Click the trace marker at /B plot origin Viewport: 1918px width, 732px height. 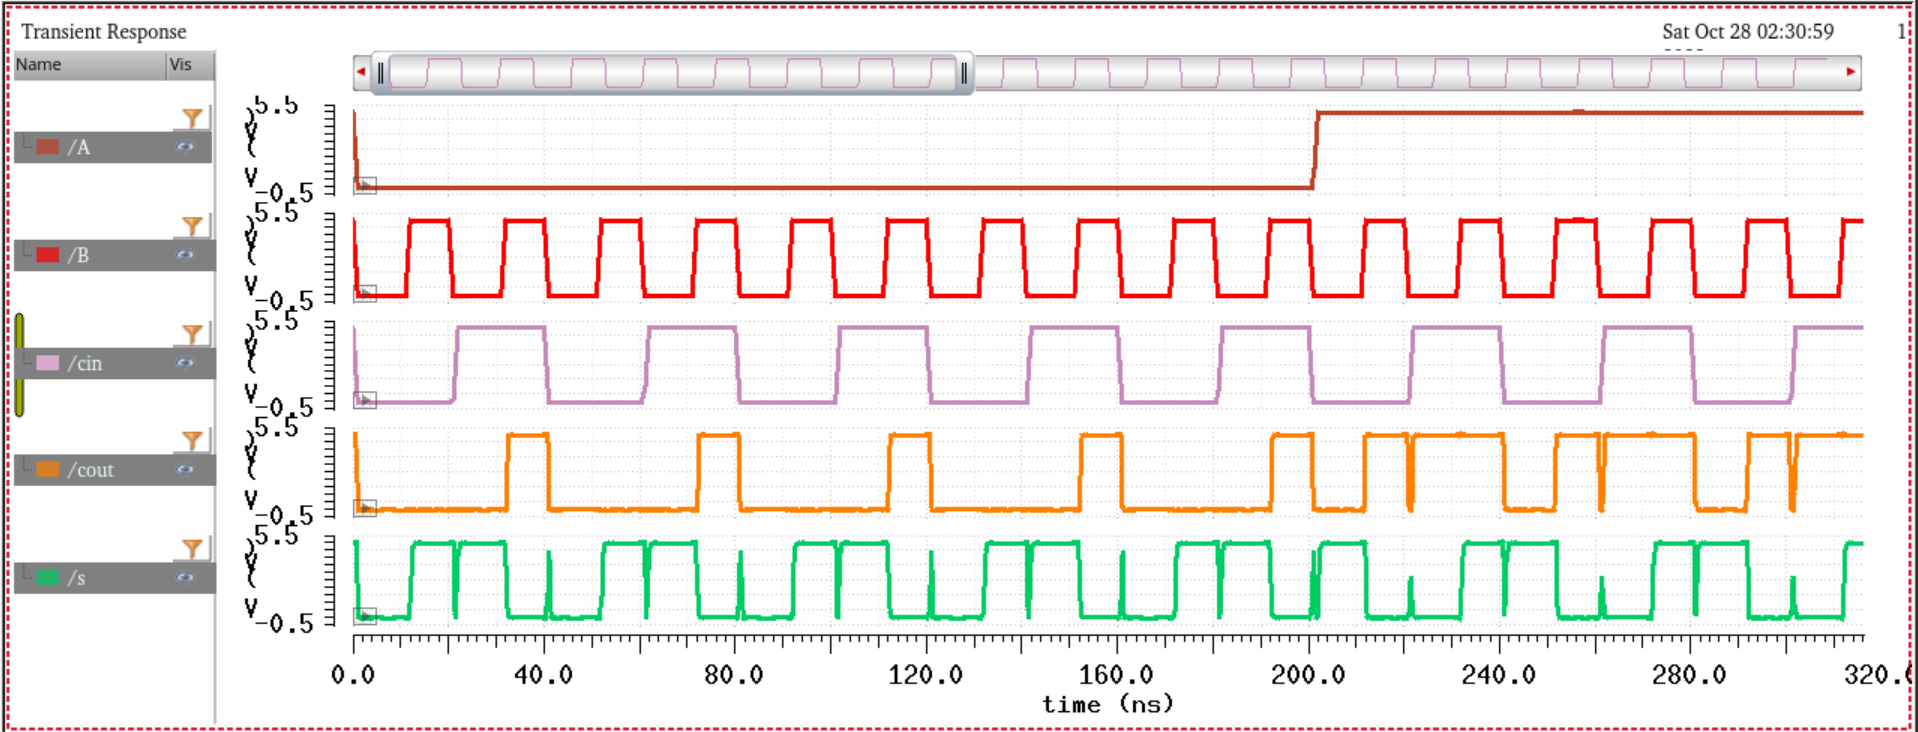[x=365, y=293]
